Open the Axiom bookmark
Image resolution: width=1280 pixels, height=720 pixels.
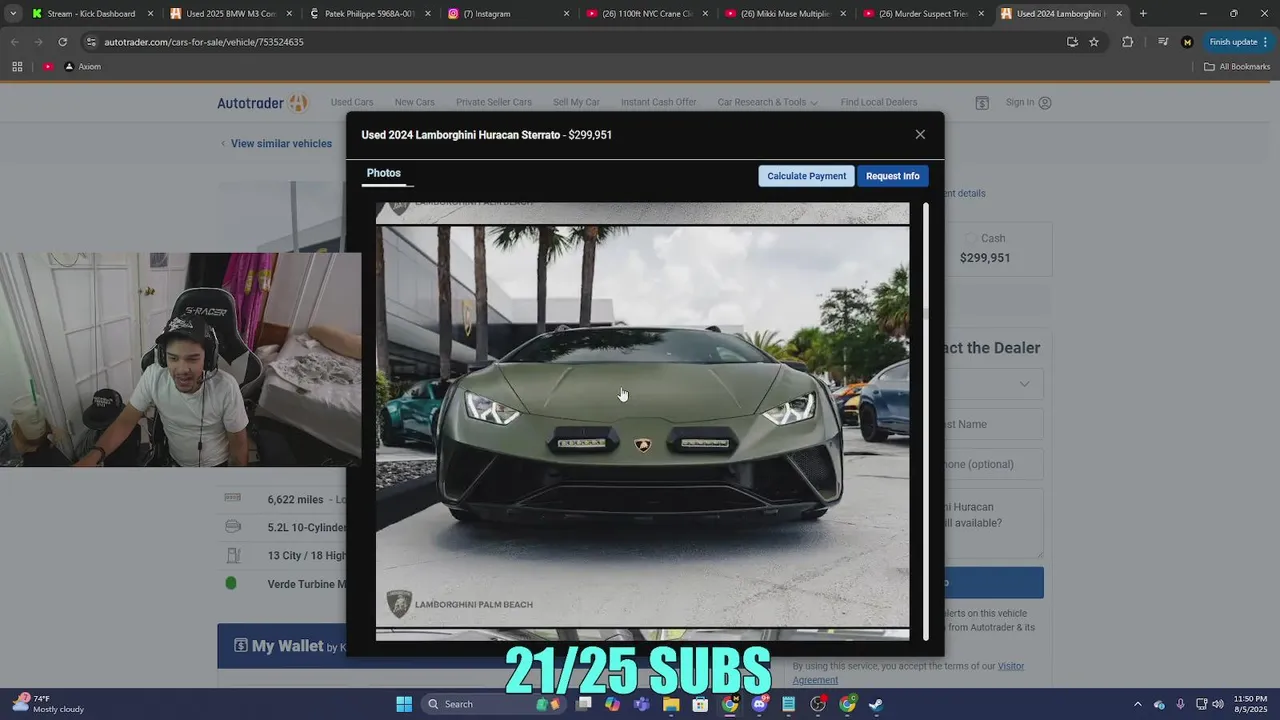point(82,67)
